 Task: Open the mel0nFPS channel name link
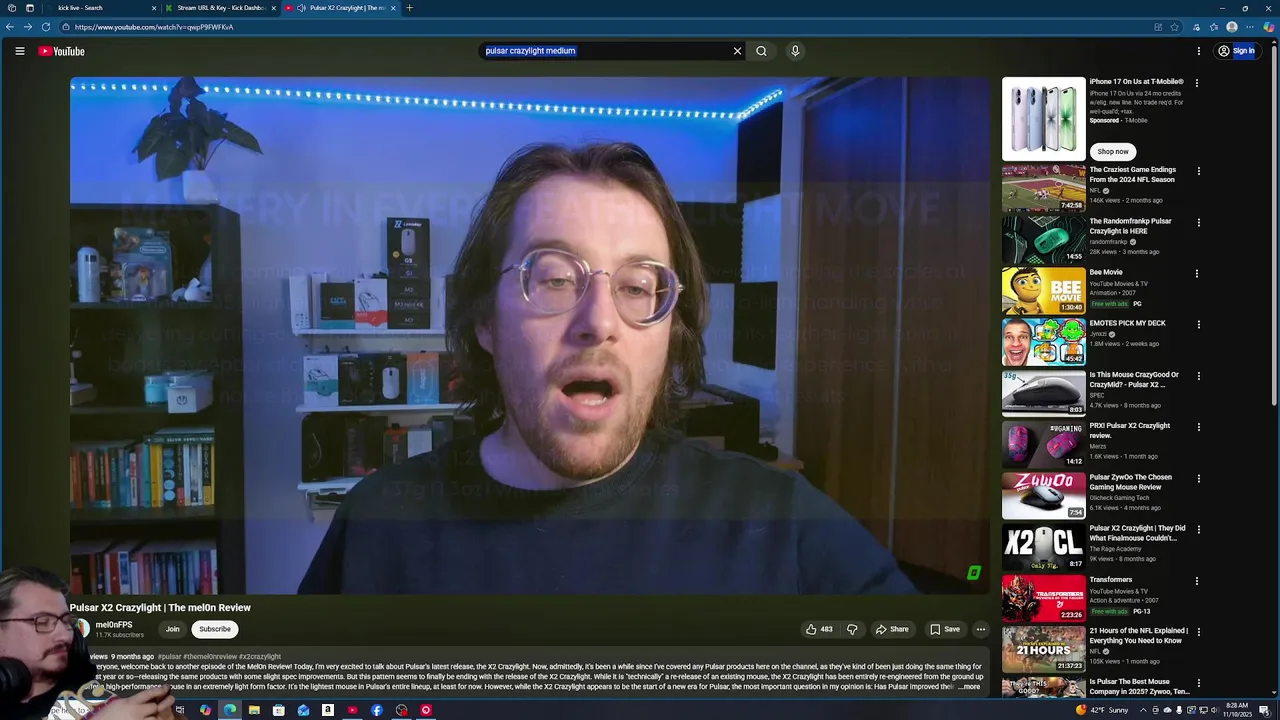114,624
